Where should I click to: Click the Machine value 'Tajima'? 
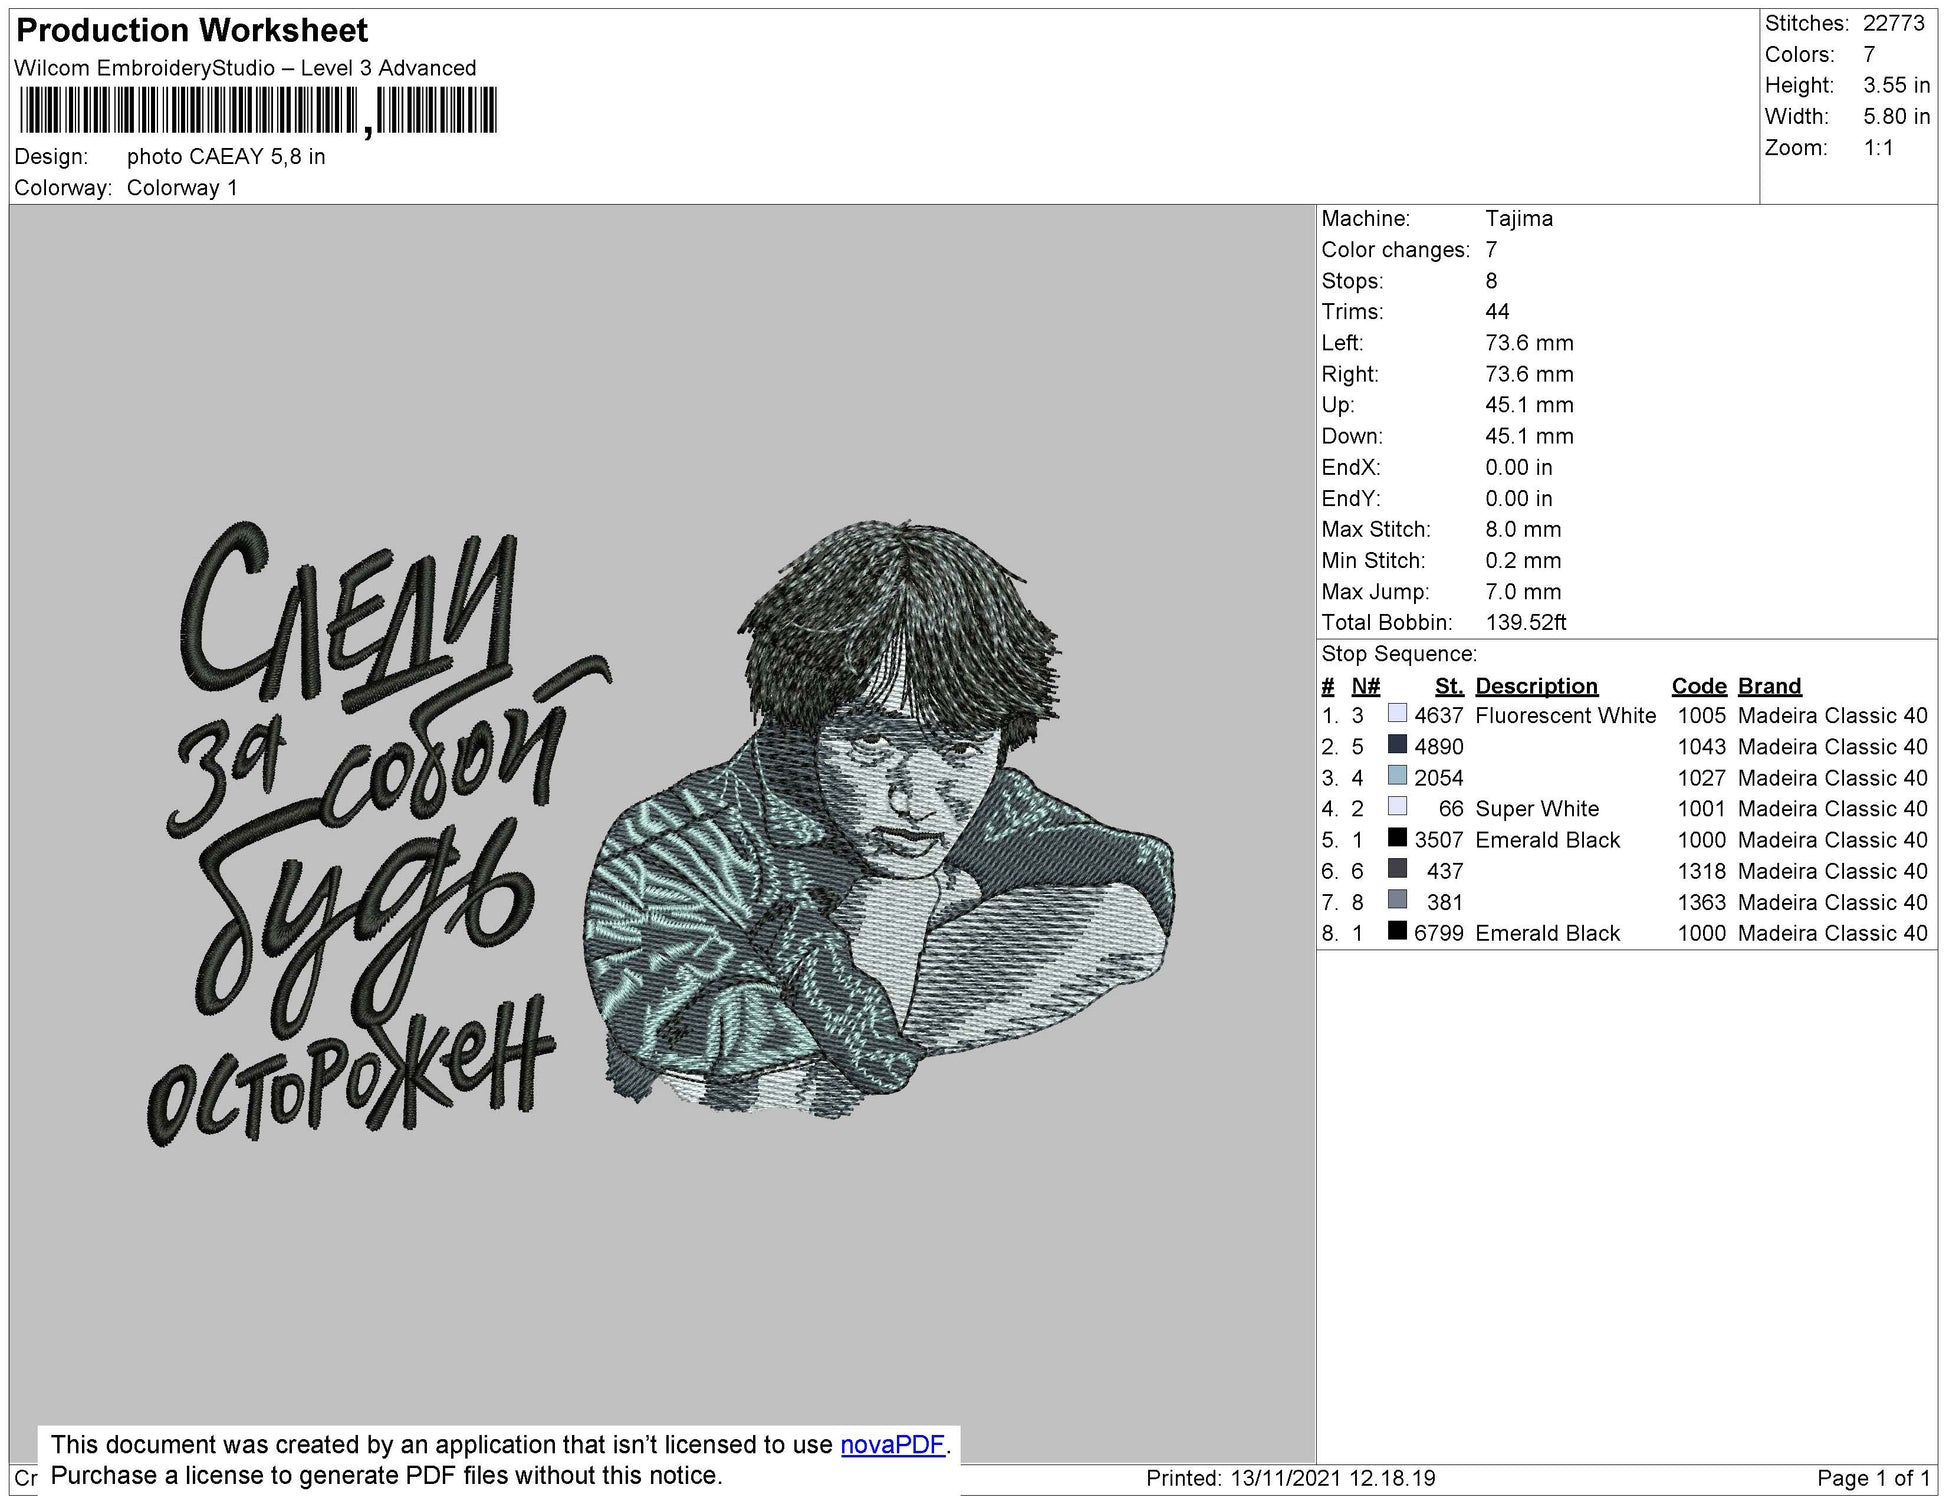click(x=1519, y=219)
